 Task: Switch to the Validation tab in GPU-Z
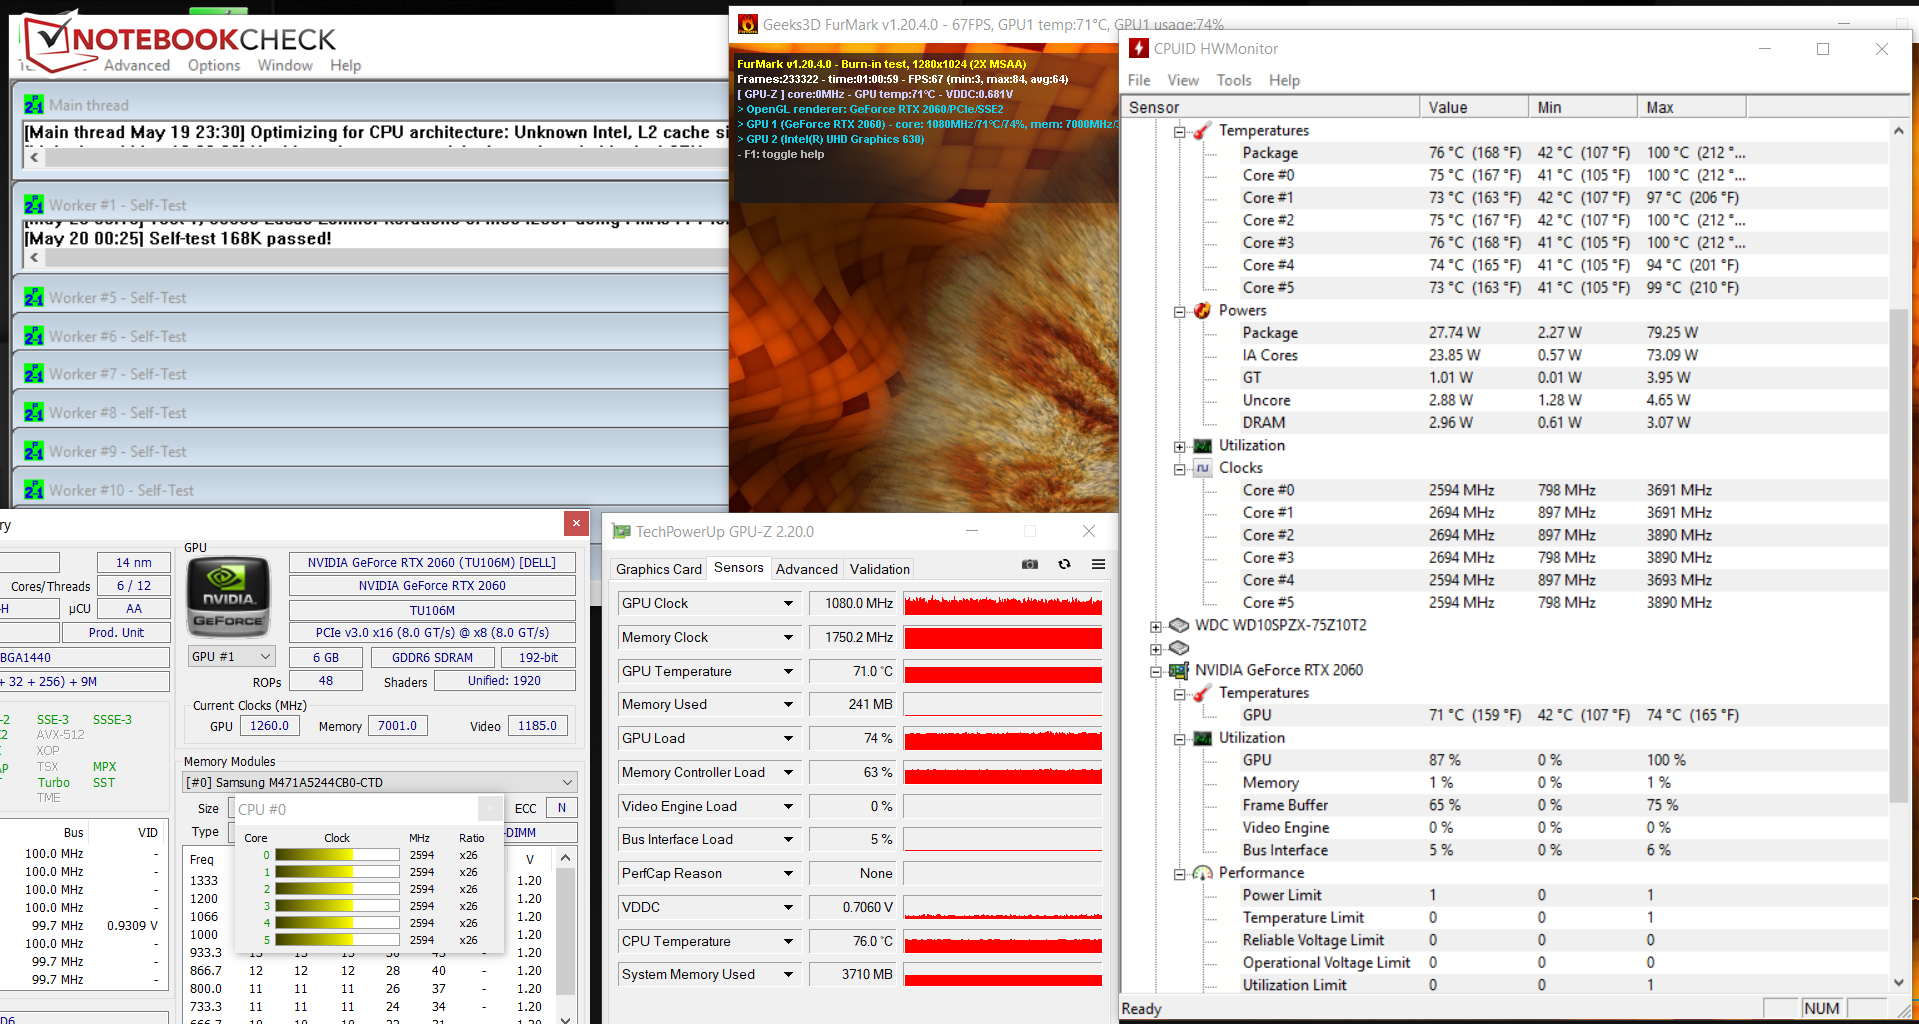pyautogui.click(x=880, y=569)
